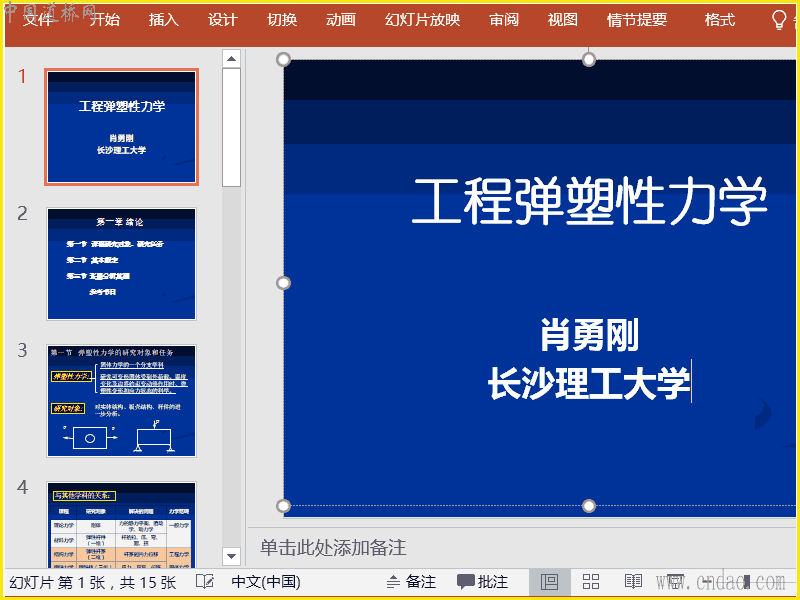Viewport: 800px width, 600px height.
Task: Click the middle-left selection handle
Action: pos(283,283)
